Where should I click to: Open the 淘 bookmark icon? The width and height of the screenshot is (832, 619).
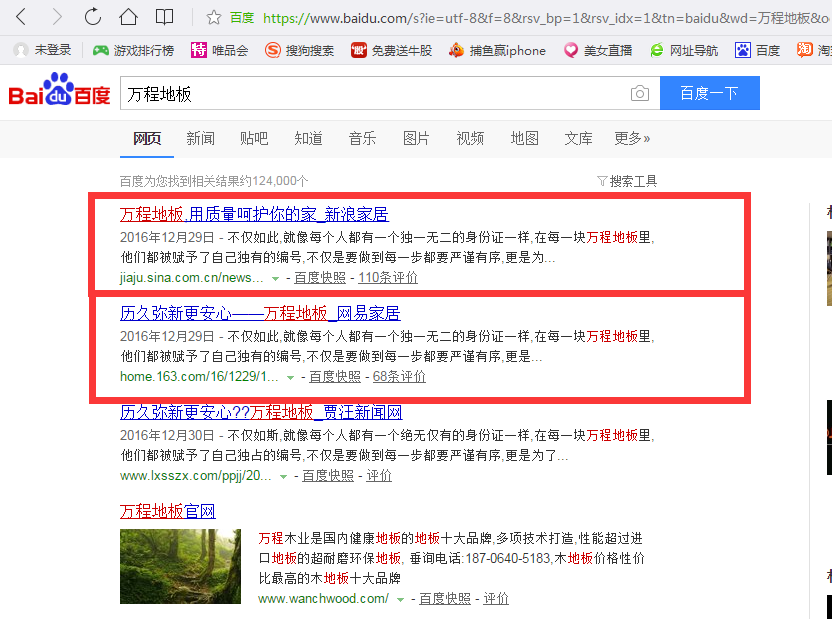[x=804, y=50]
